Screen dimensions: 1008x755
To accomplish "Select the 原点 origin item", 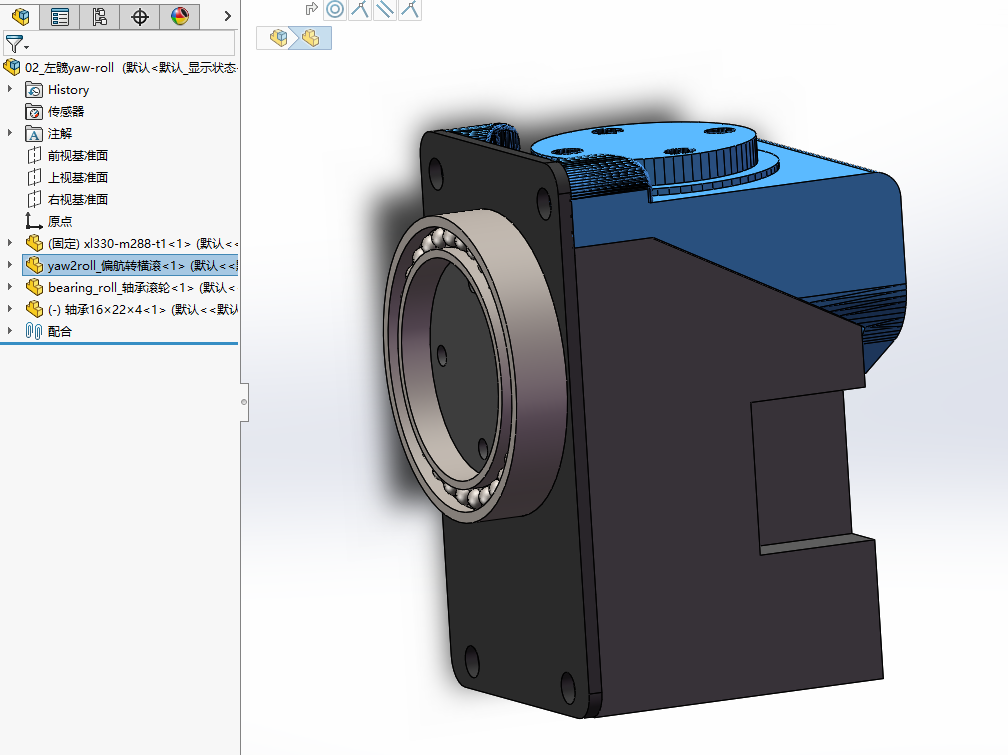I will point(60,221).
